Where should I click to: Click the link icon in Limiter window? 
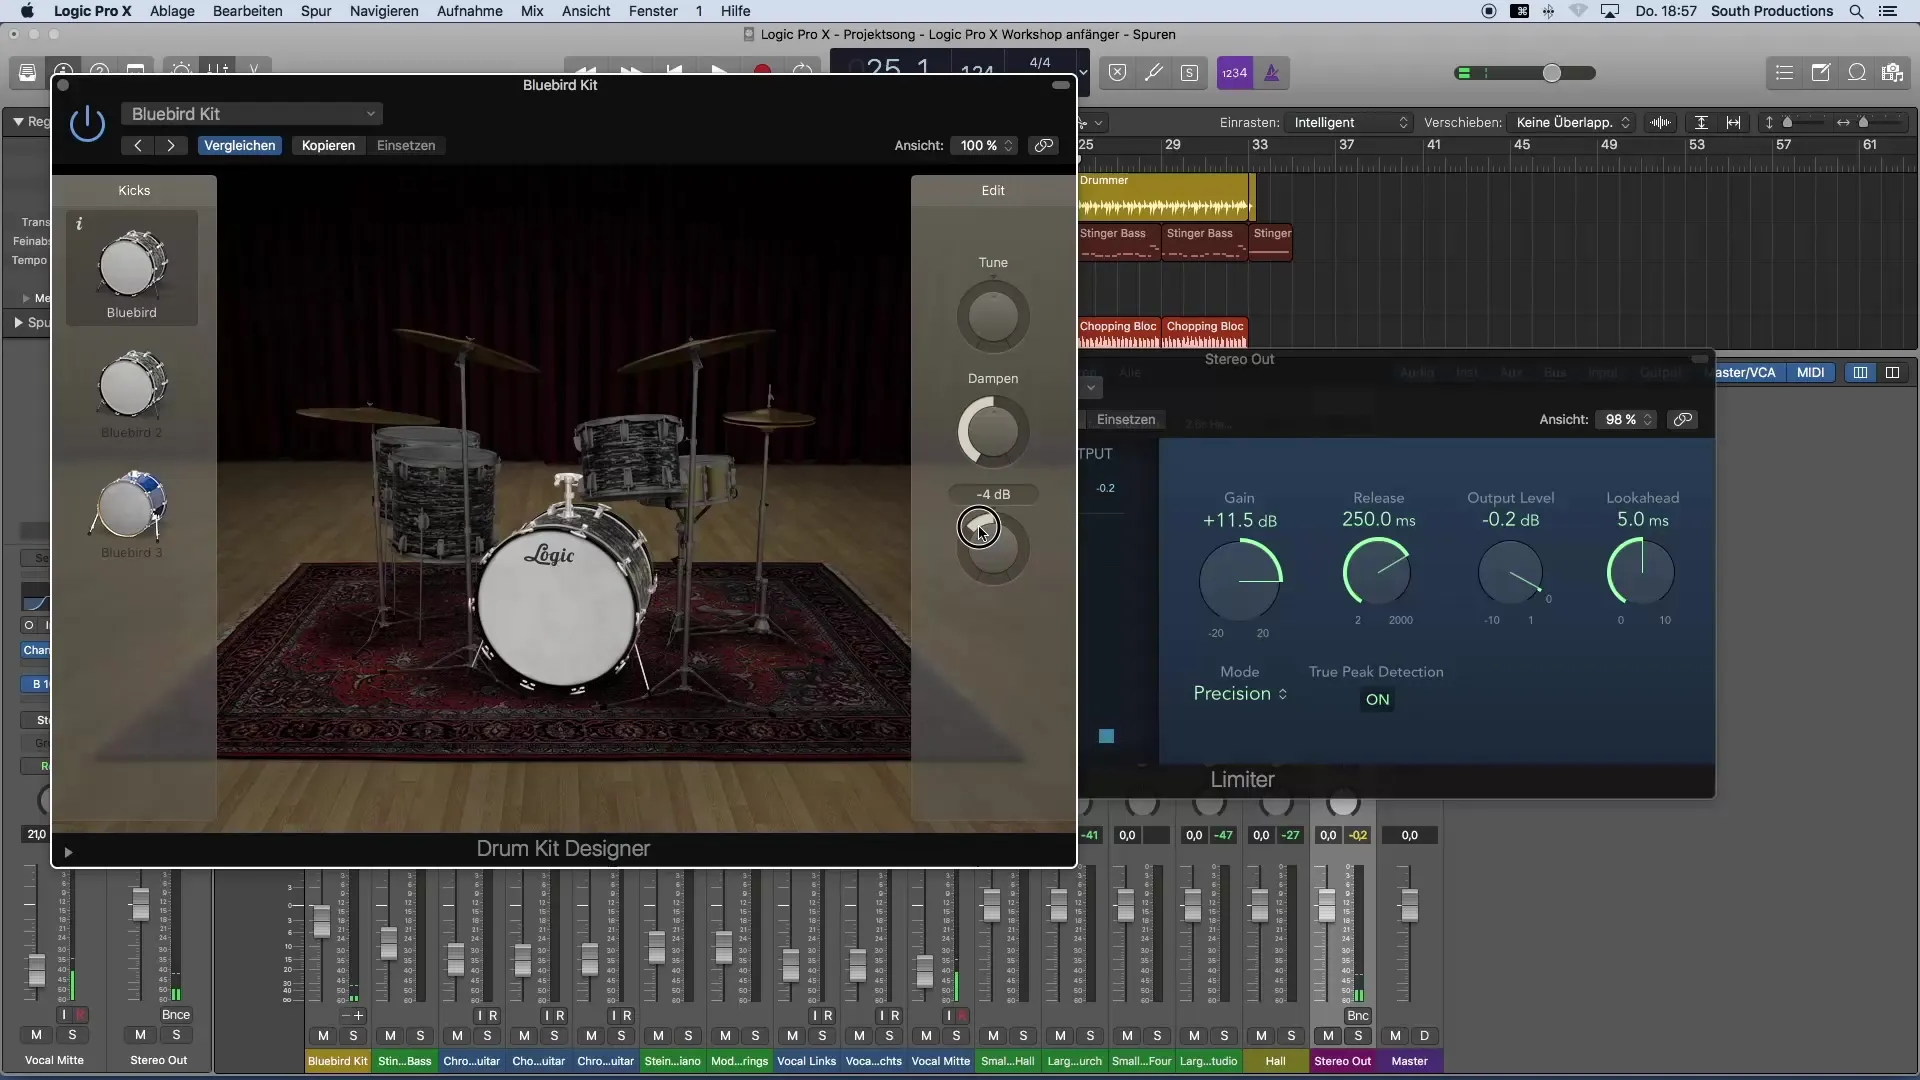click(1683, 420)
